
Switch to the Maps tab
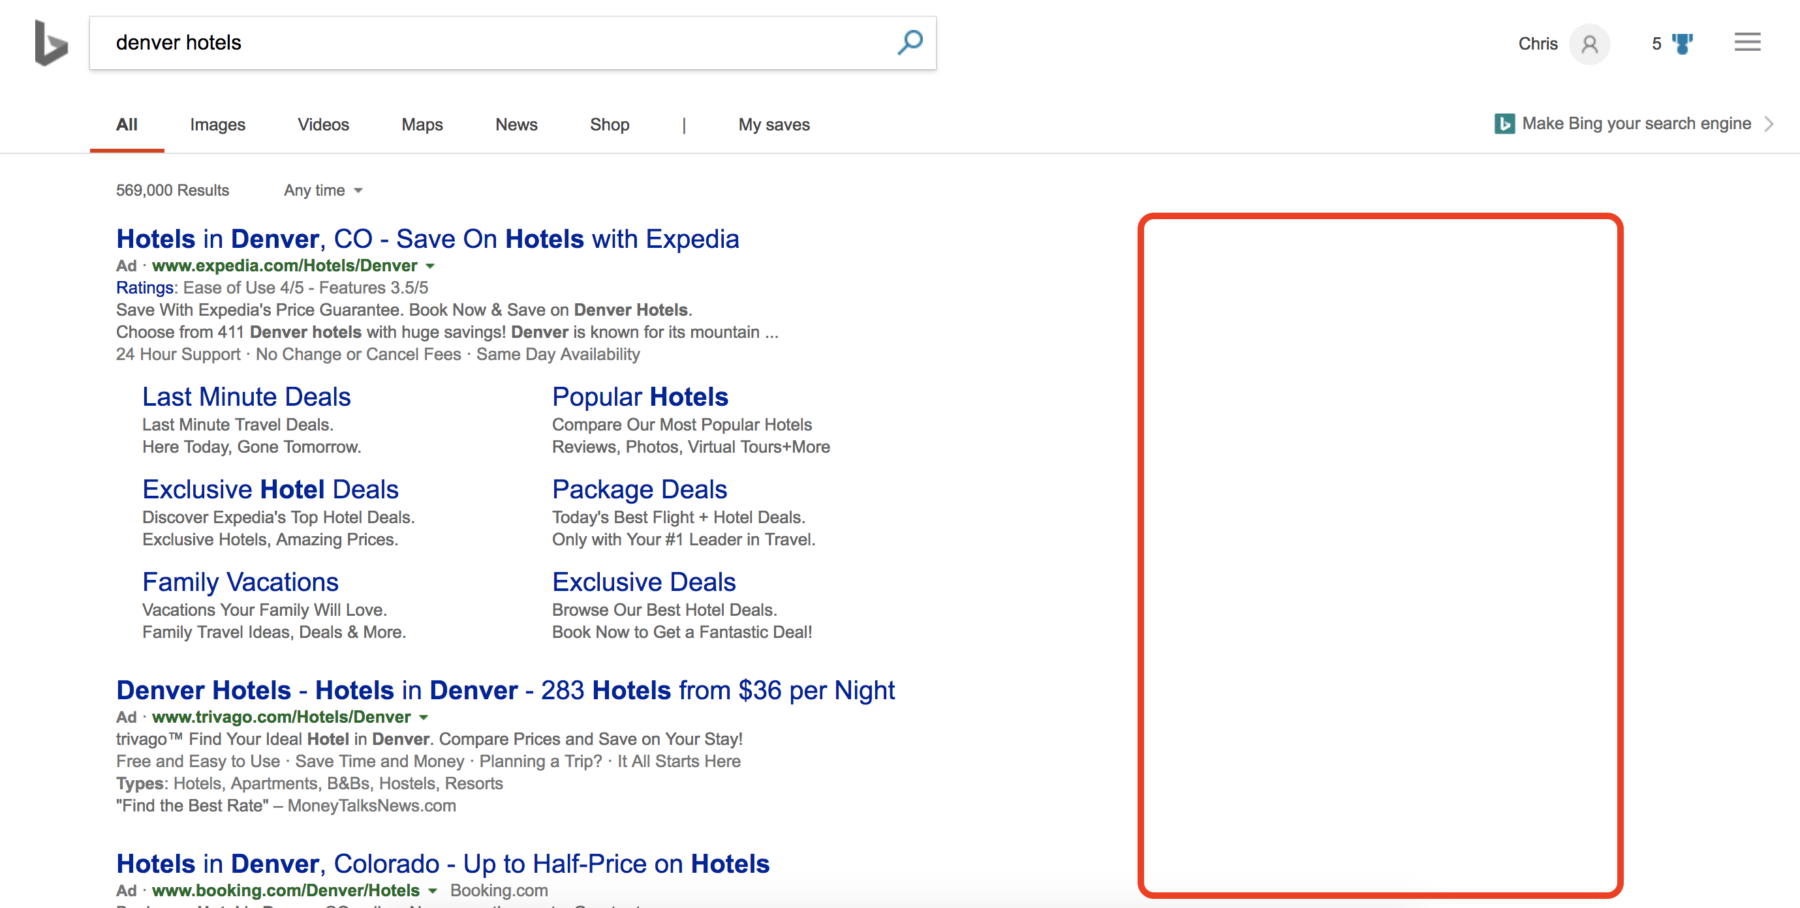pyautogui.click(x=422, y=125)
